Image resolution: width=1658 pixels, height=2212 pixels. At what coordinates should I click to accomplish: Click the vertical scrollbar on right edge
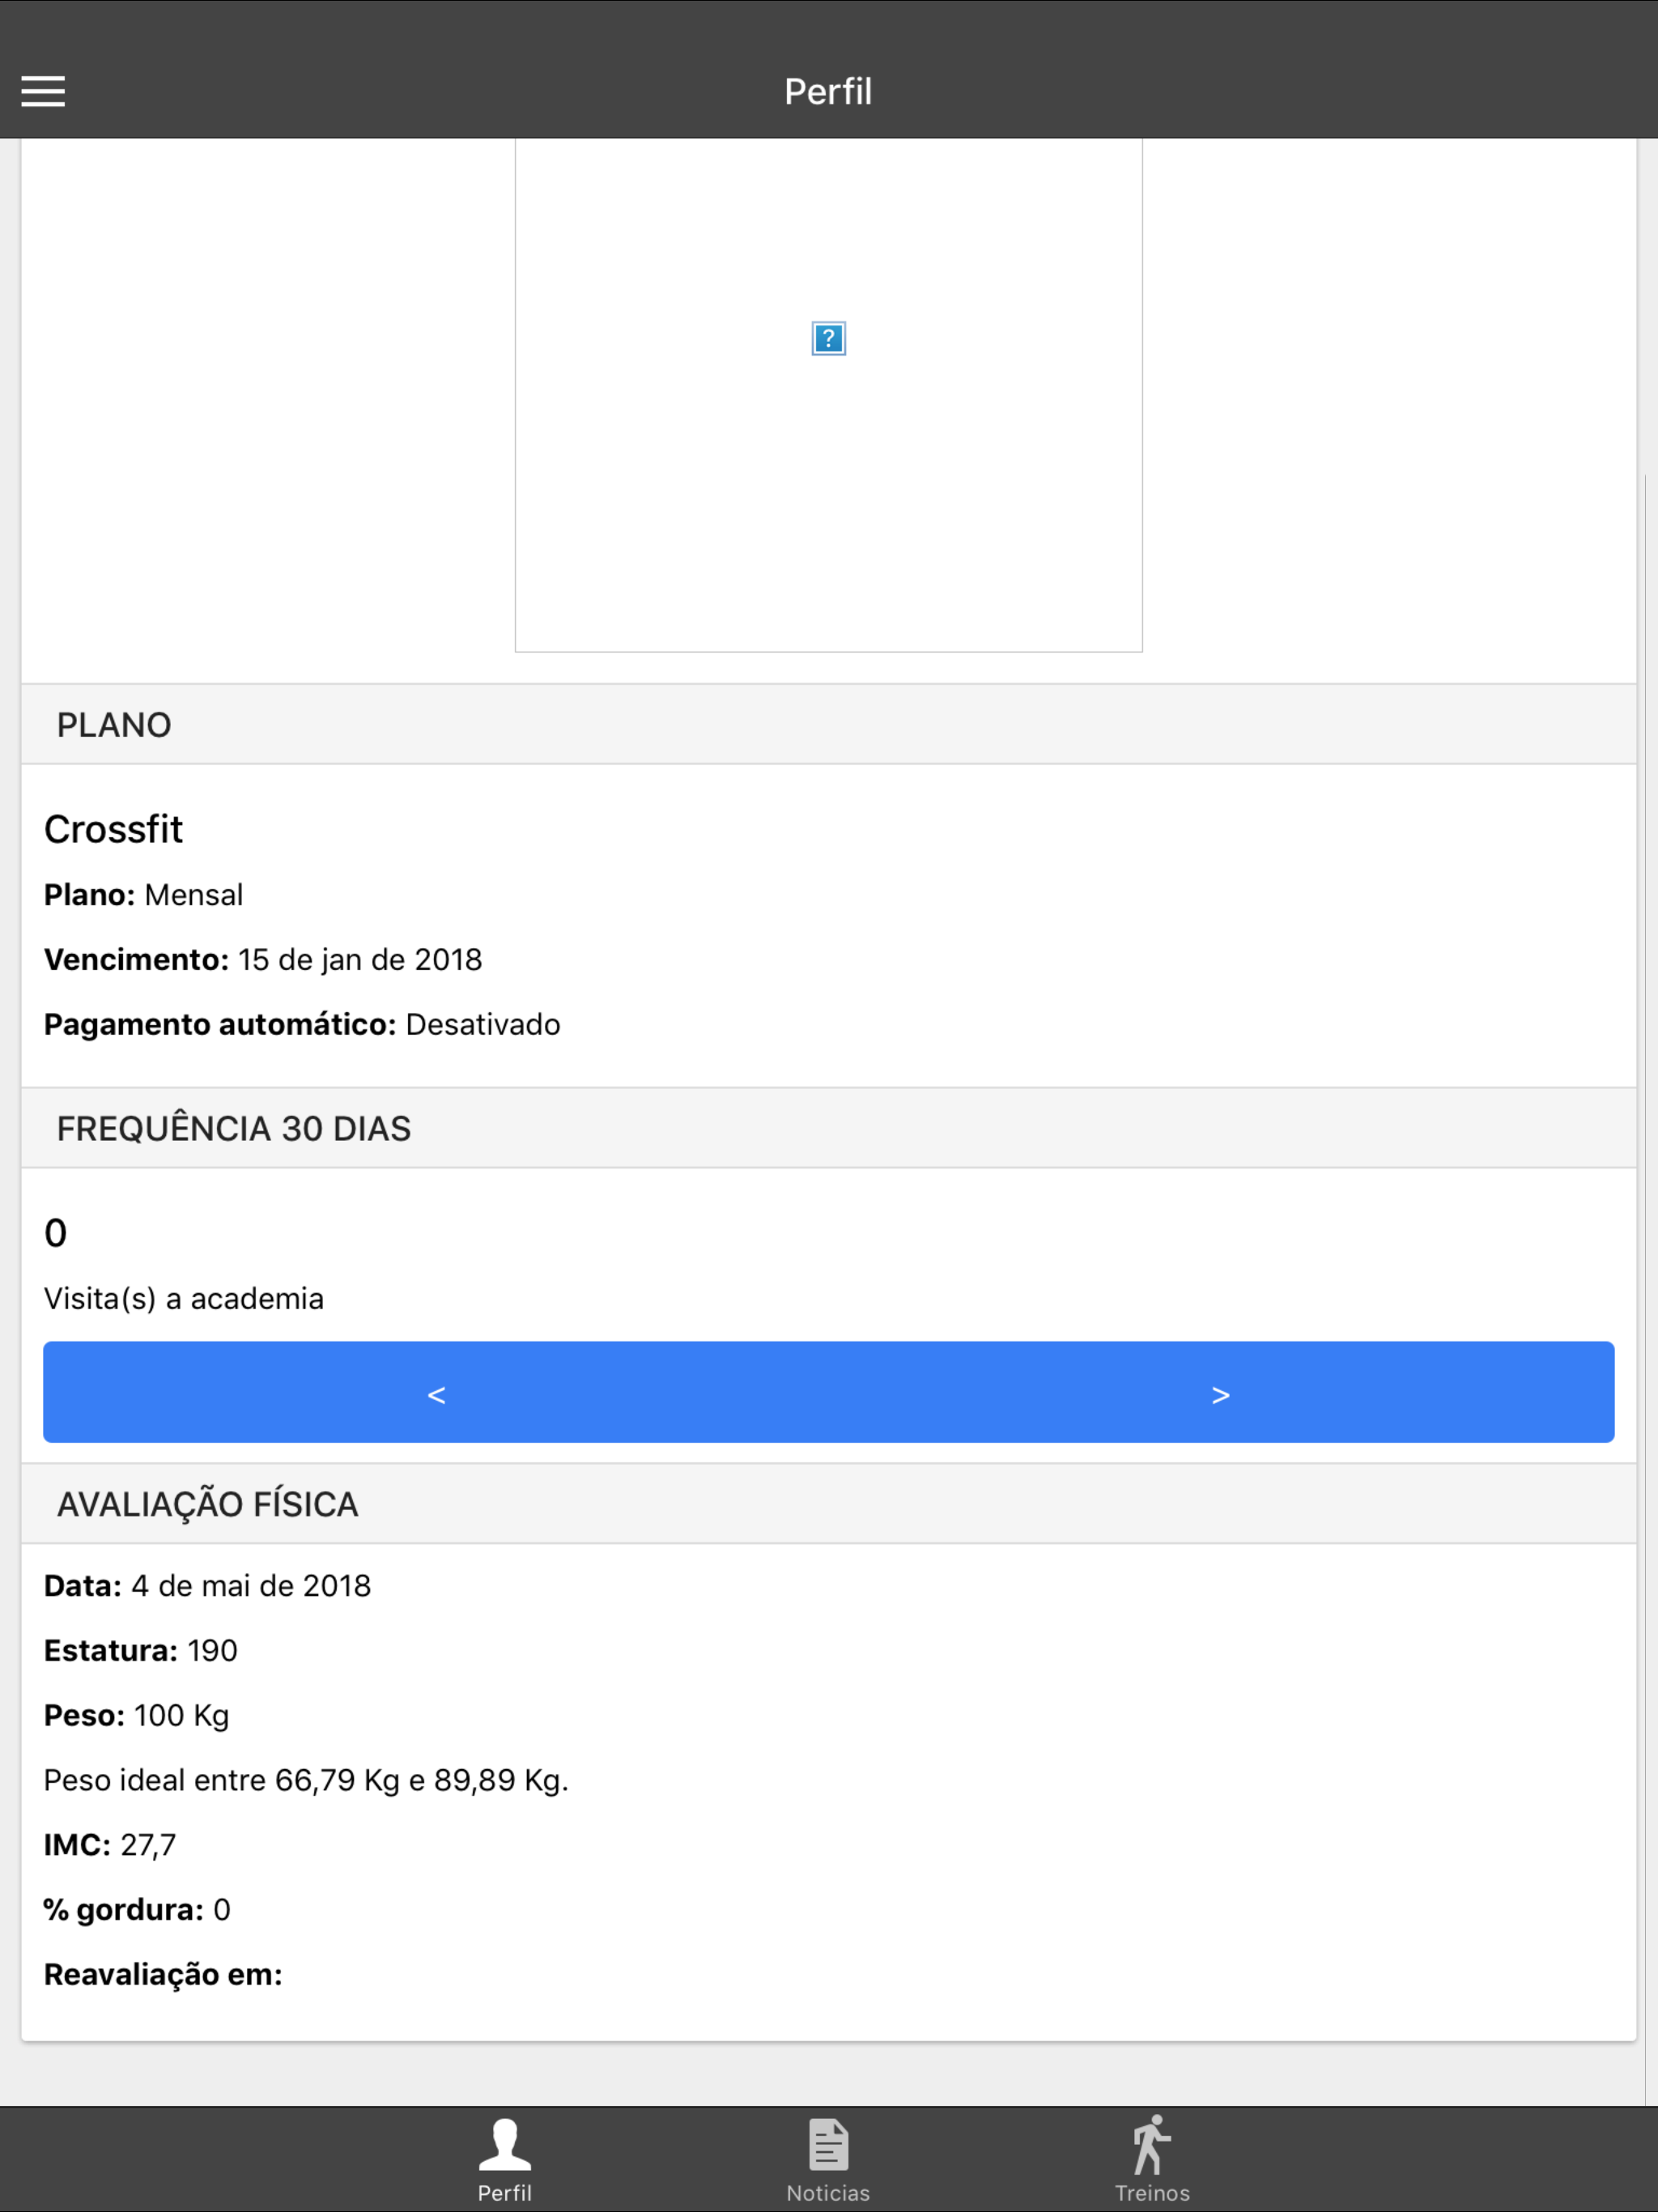[x=1645, y=1290]
